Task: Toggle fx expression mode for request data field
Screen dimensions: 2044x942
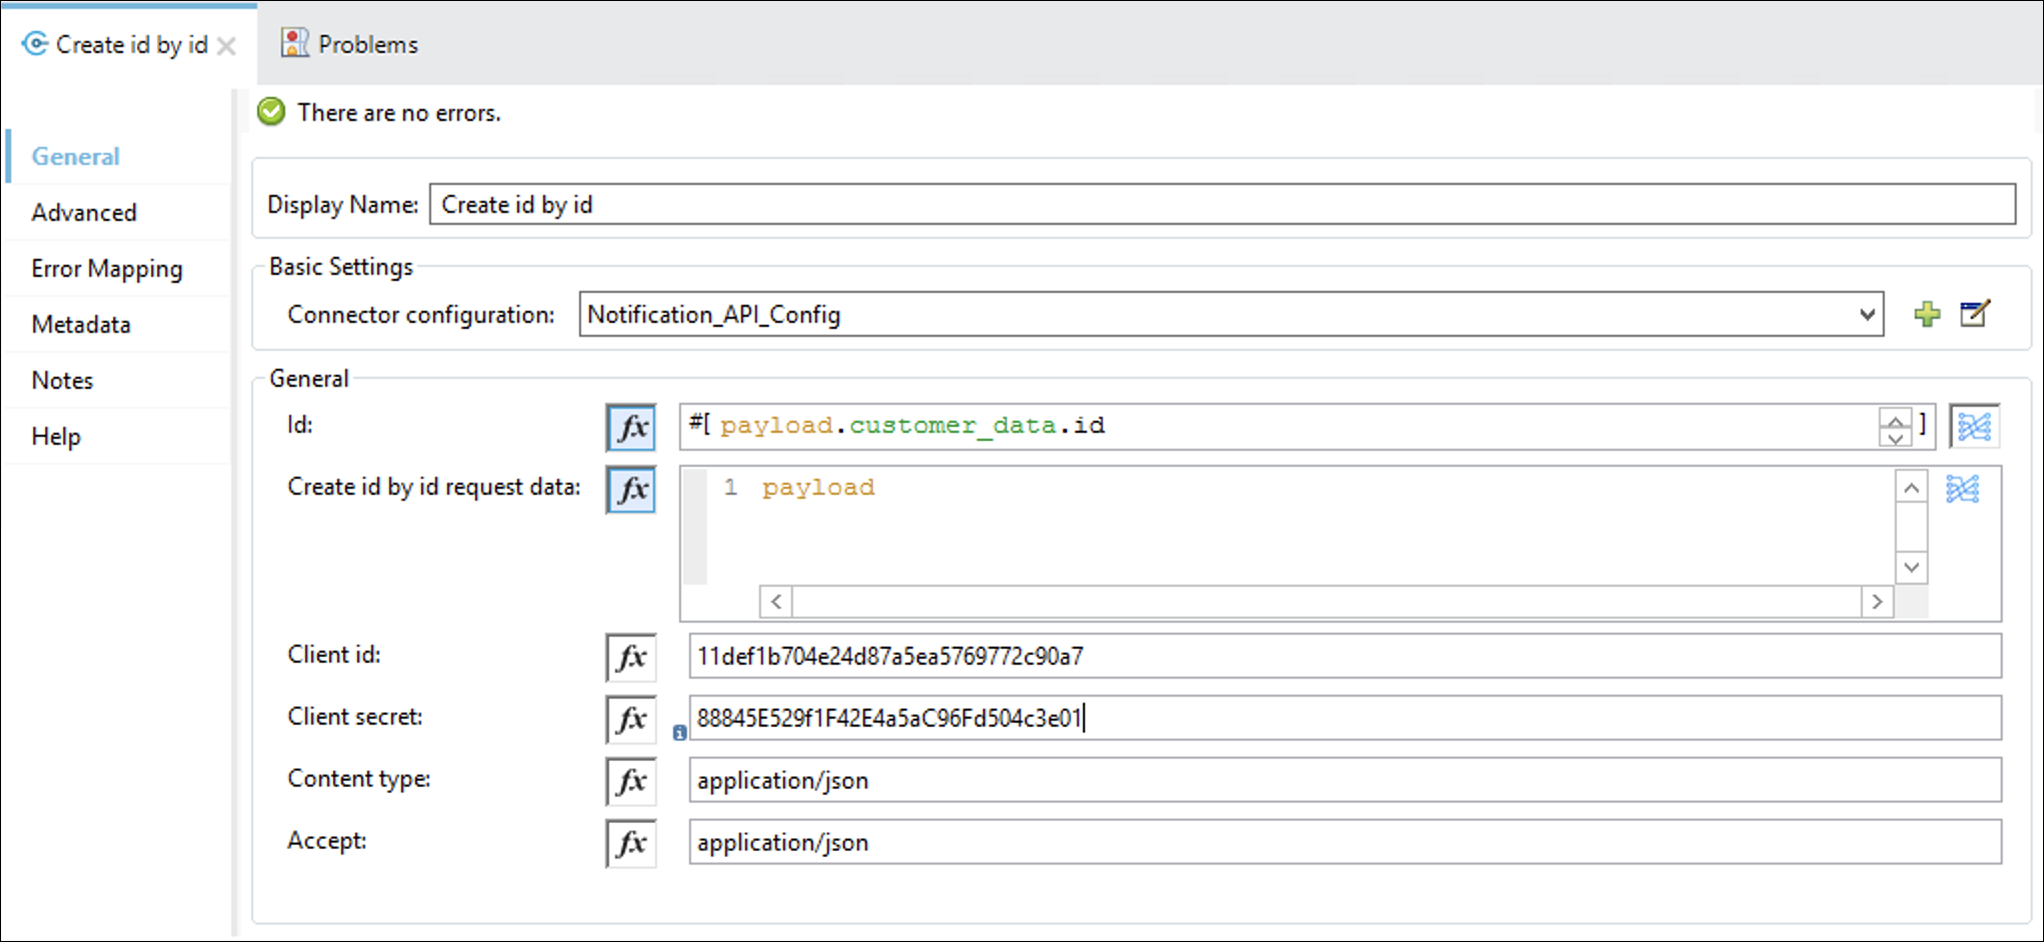Action: tap(631, 490)
